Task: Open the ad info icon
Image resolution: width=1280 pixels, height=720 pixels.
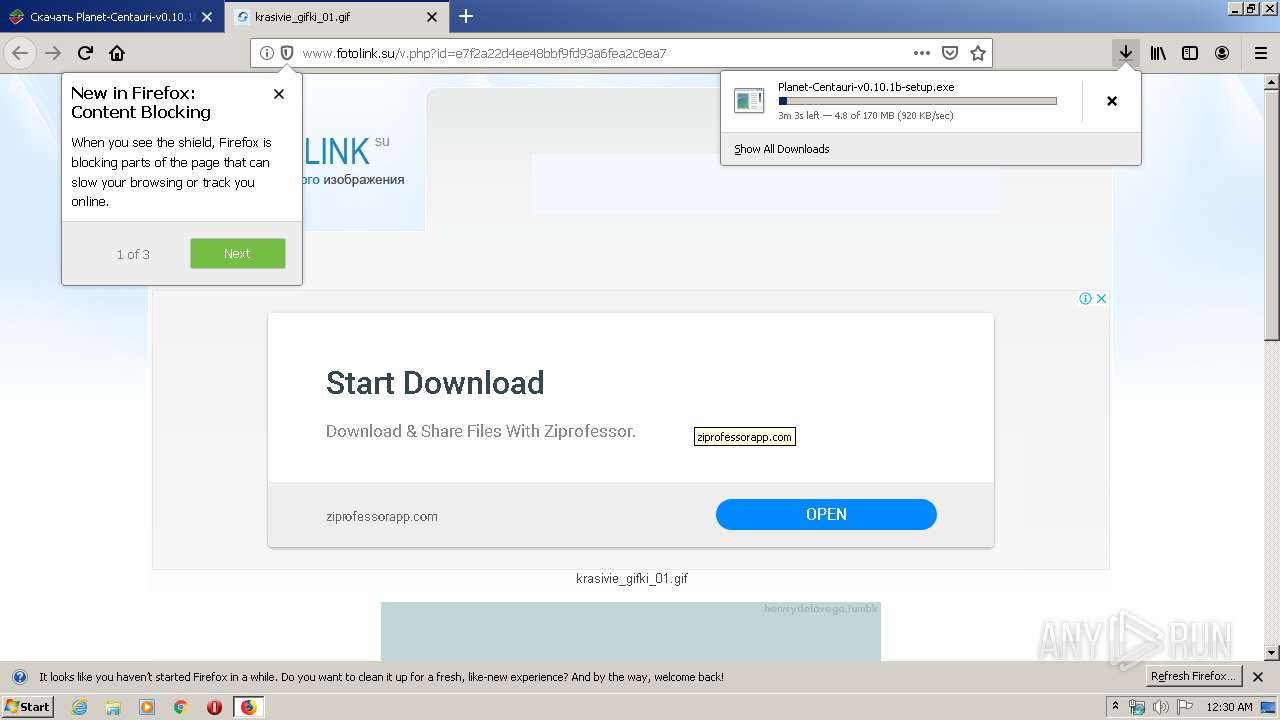Action: [1085, 298]
